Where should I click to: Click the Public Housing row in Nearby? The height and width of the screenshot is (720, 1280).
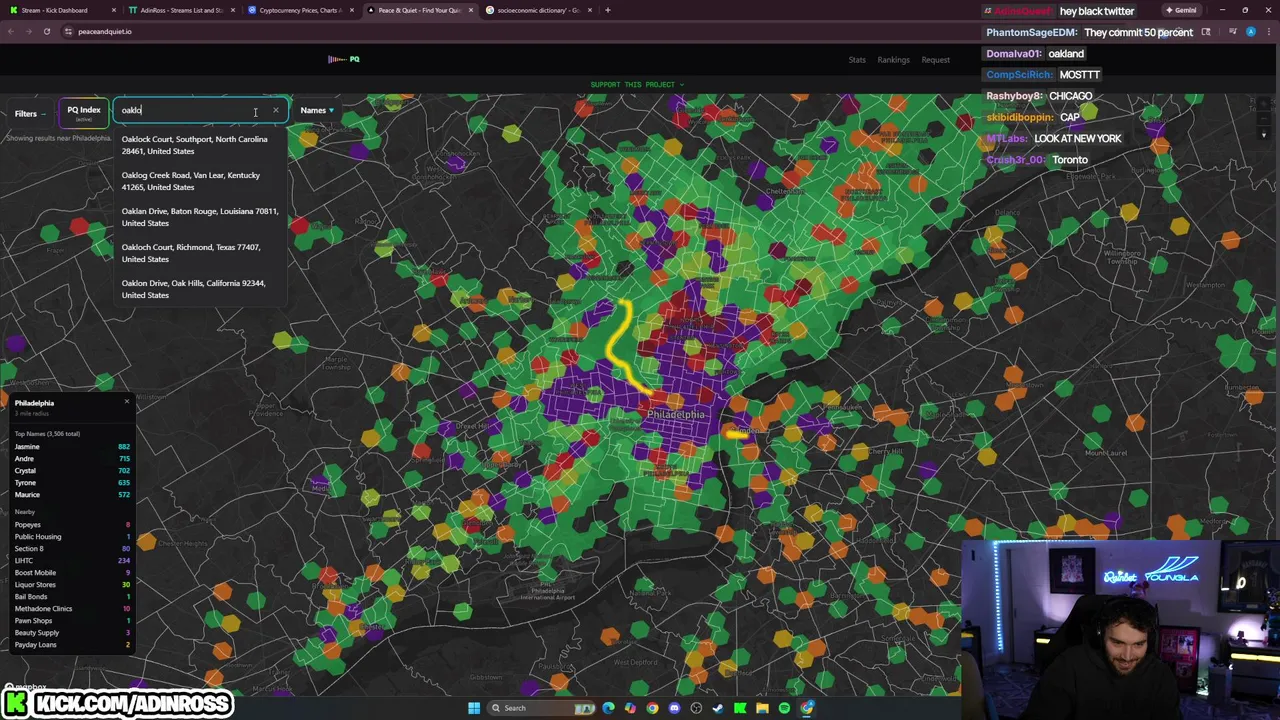coord(72,537)
